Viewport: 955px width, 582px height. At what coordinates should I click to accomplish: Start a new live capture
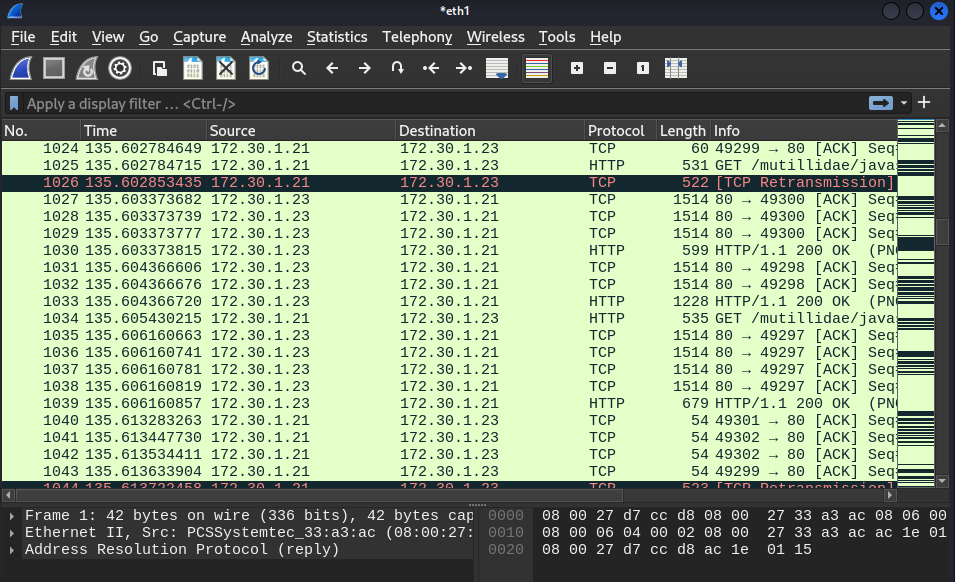click(x=20, y=68)
